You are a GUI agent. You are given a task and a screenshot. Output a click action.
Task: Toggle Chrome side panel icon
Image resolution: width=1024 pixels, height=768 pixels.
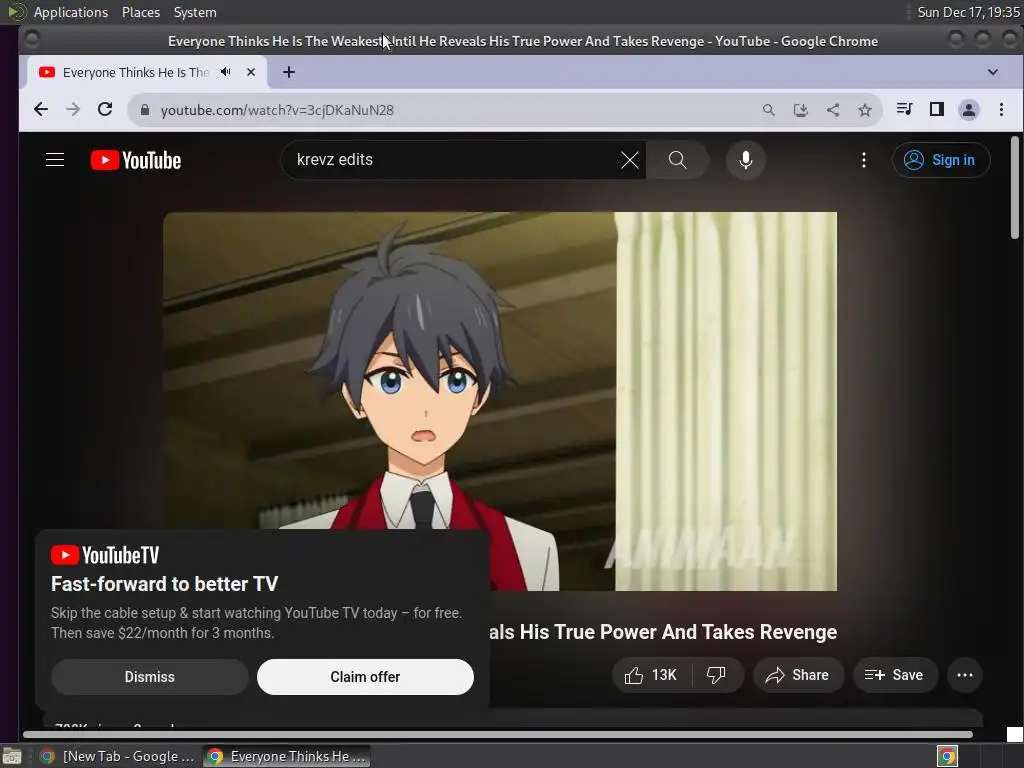pyautogui.click(x=936, y=109)
